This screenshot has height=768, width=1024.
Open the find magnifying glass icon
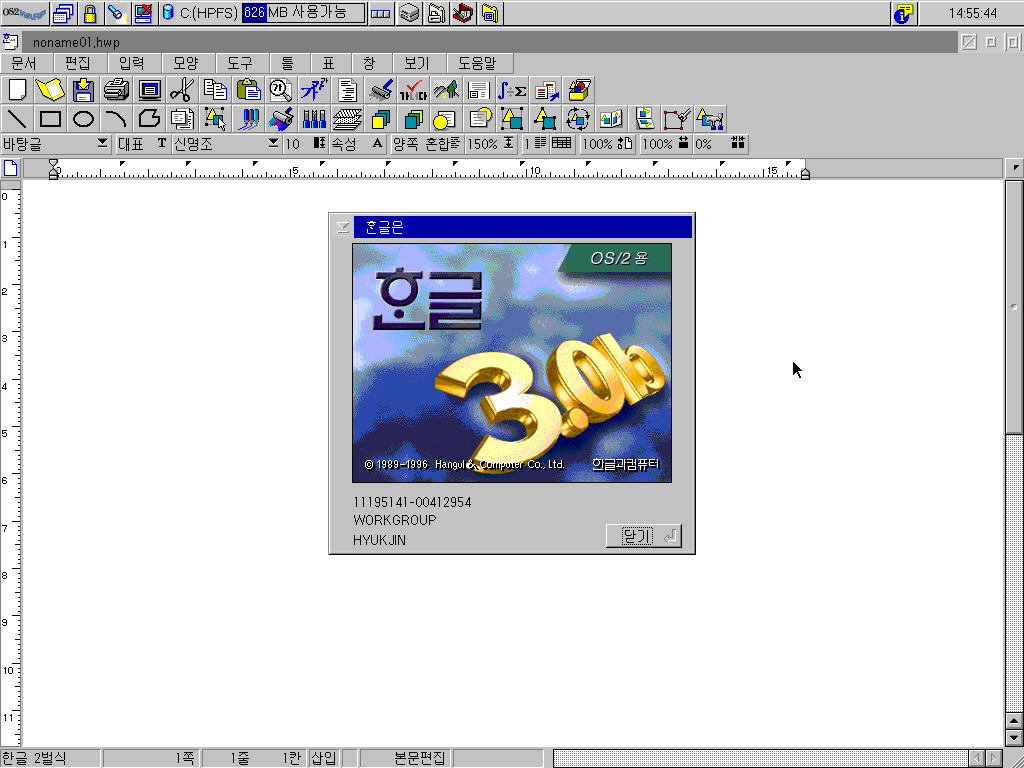point(281,89)
